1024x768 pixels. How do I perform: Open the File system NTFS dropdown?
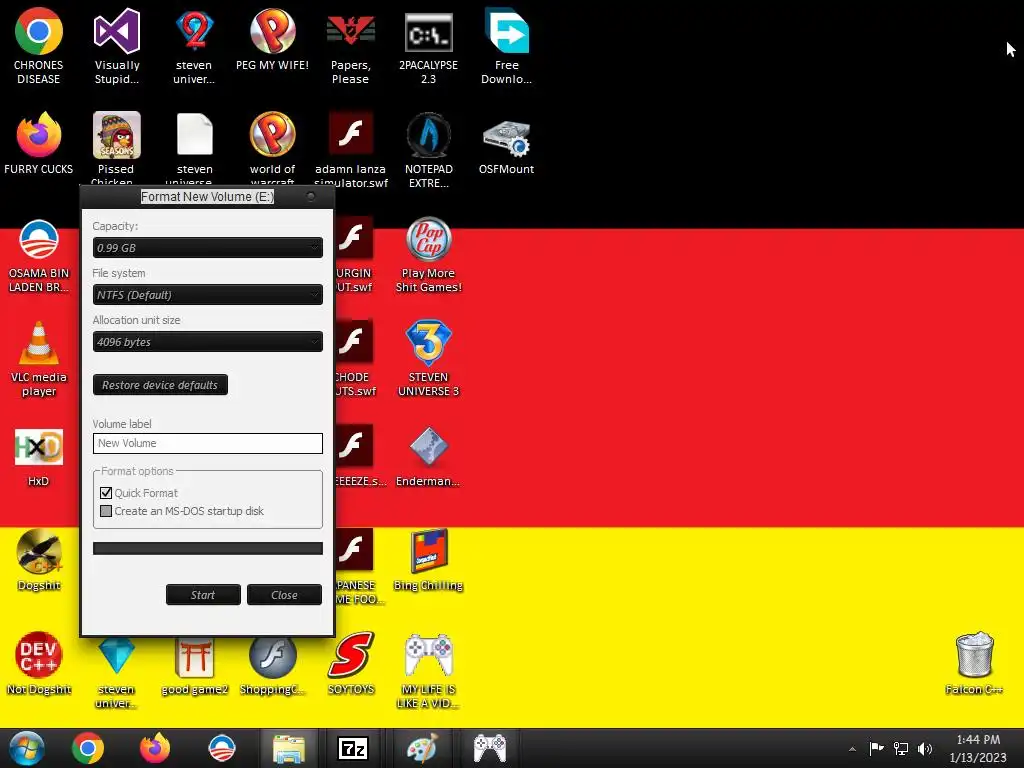pyautogui.click(x=208, y=295)
